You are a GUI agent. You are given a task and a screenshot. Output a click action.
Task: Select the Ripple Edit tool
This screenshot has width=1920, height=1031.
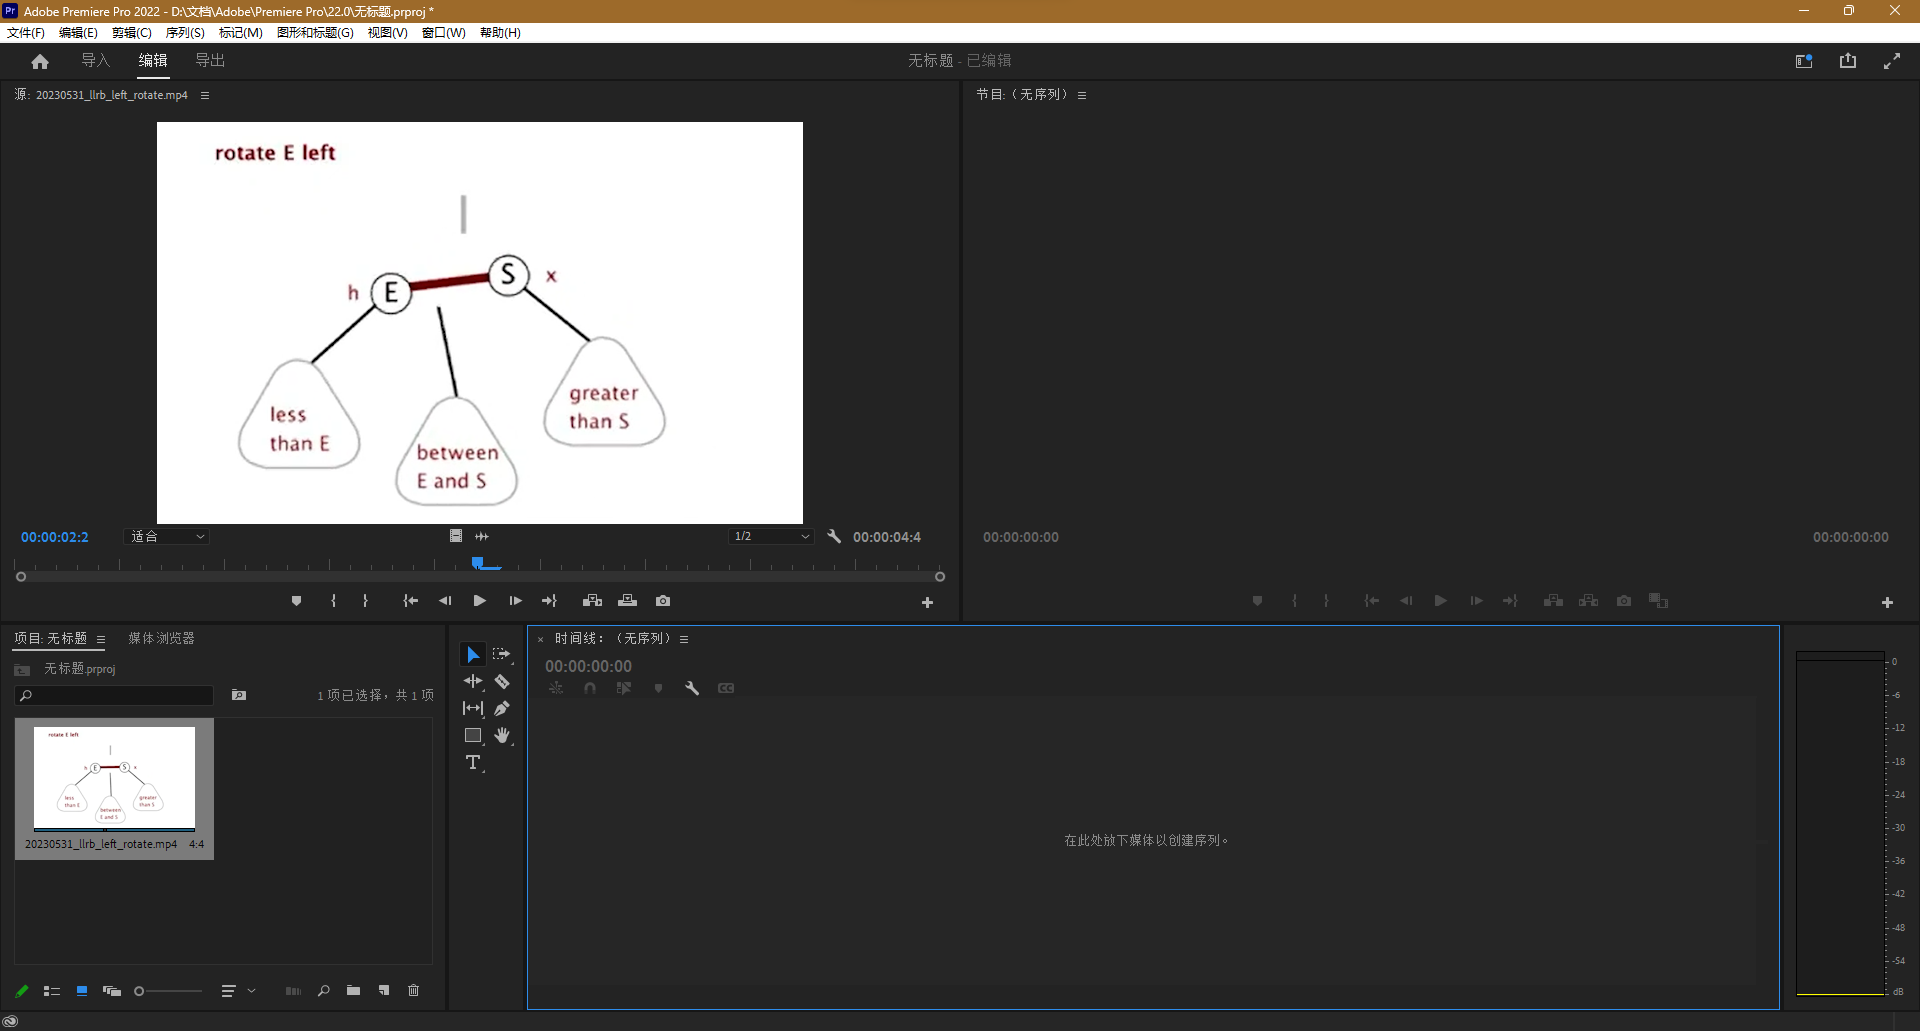[473, 682]
